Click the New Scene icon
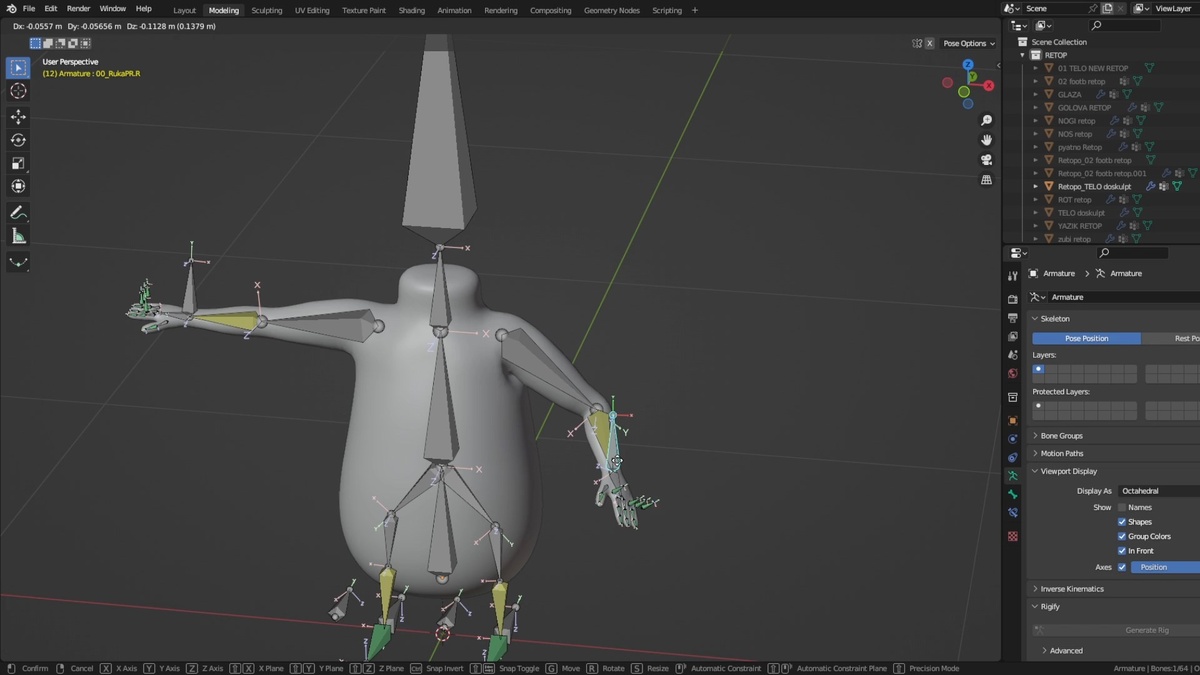The image size is (1200, 675). (1107, 8)
